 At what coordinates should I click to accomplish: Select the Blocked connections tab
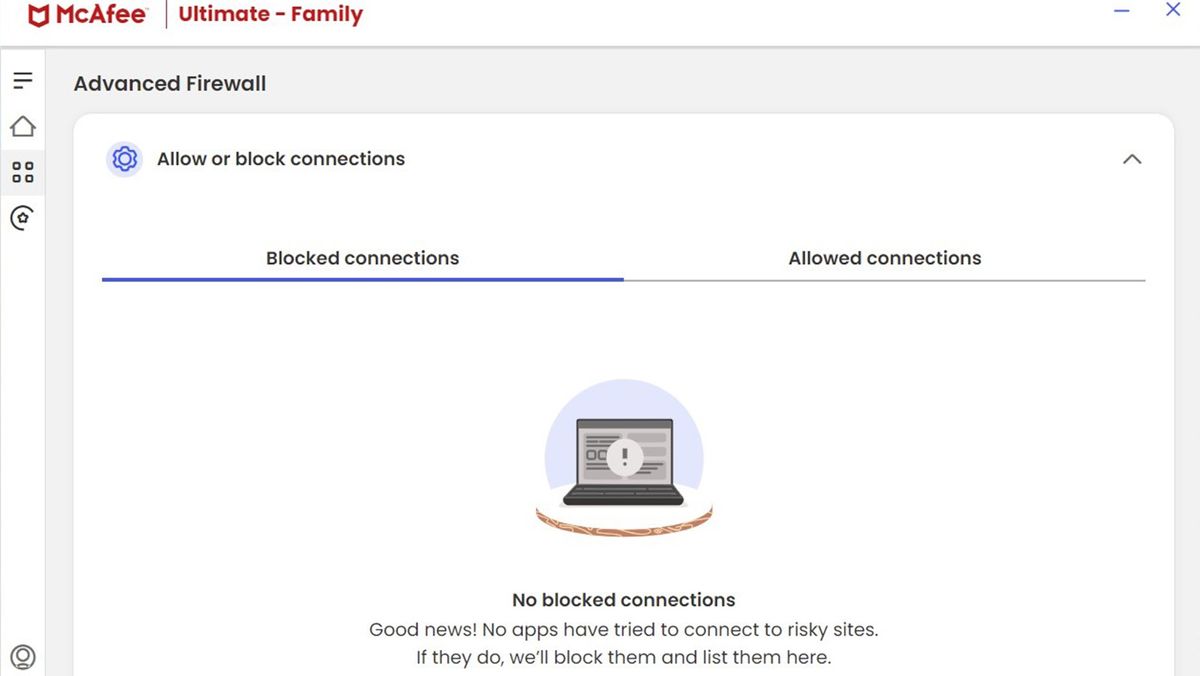(x=361, y=258)
